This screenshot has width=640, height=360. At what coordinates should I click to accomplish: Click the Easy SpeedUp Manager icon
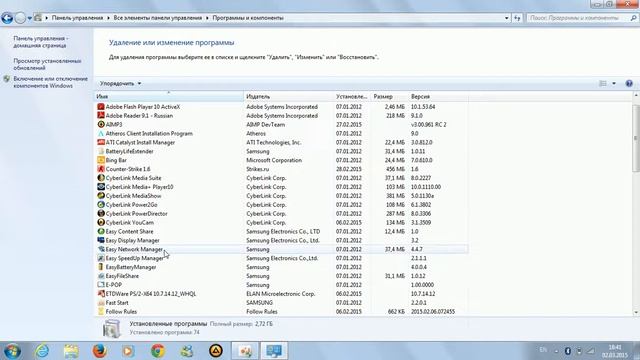[x=101, y=258]
